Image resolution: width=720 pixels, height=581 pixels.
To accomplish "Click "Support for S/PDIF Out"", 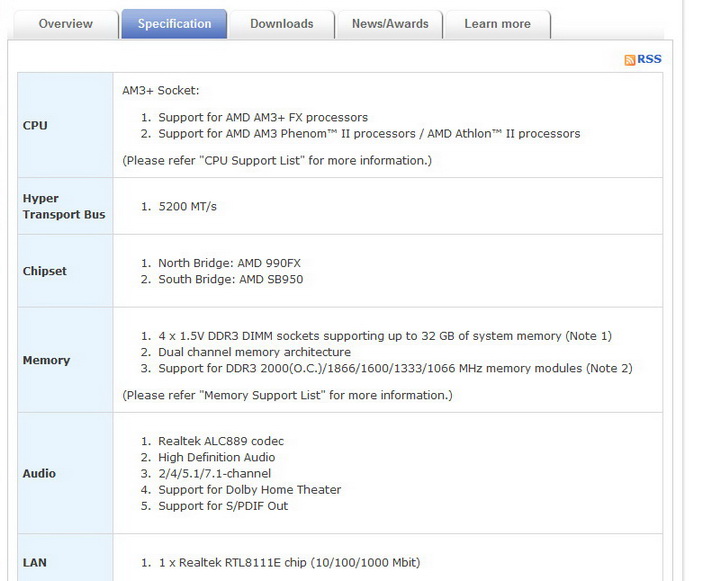I will (x=223, y=506).
